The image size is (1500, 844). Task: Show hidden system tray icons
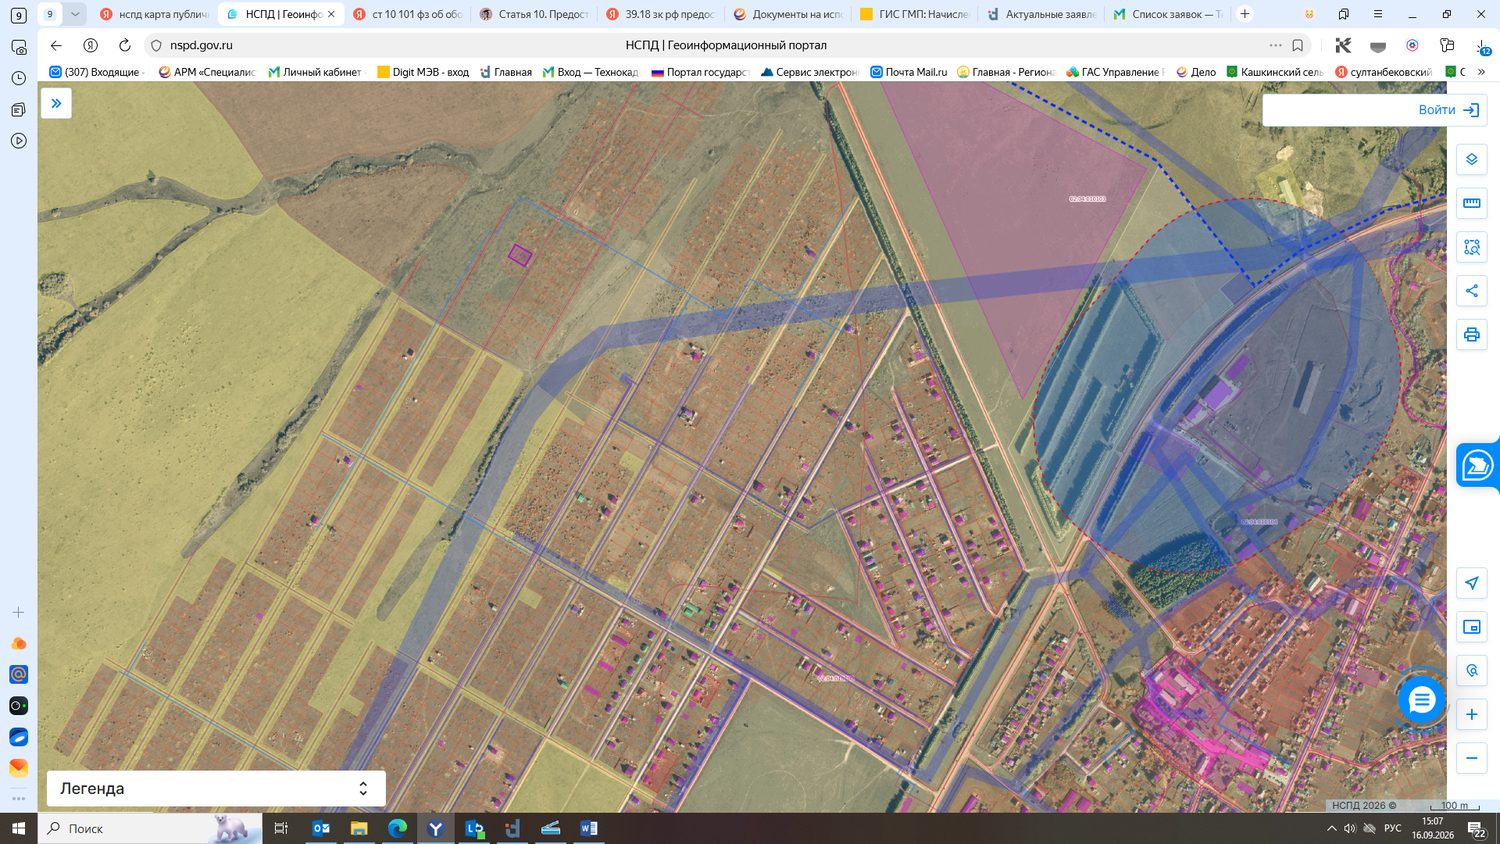coord(1331,829)
